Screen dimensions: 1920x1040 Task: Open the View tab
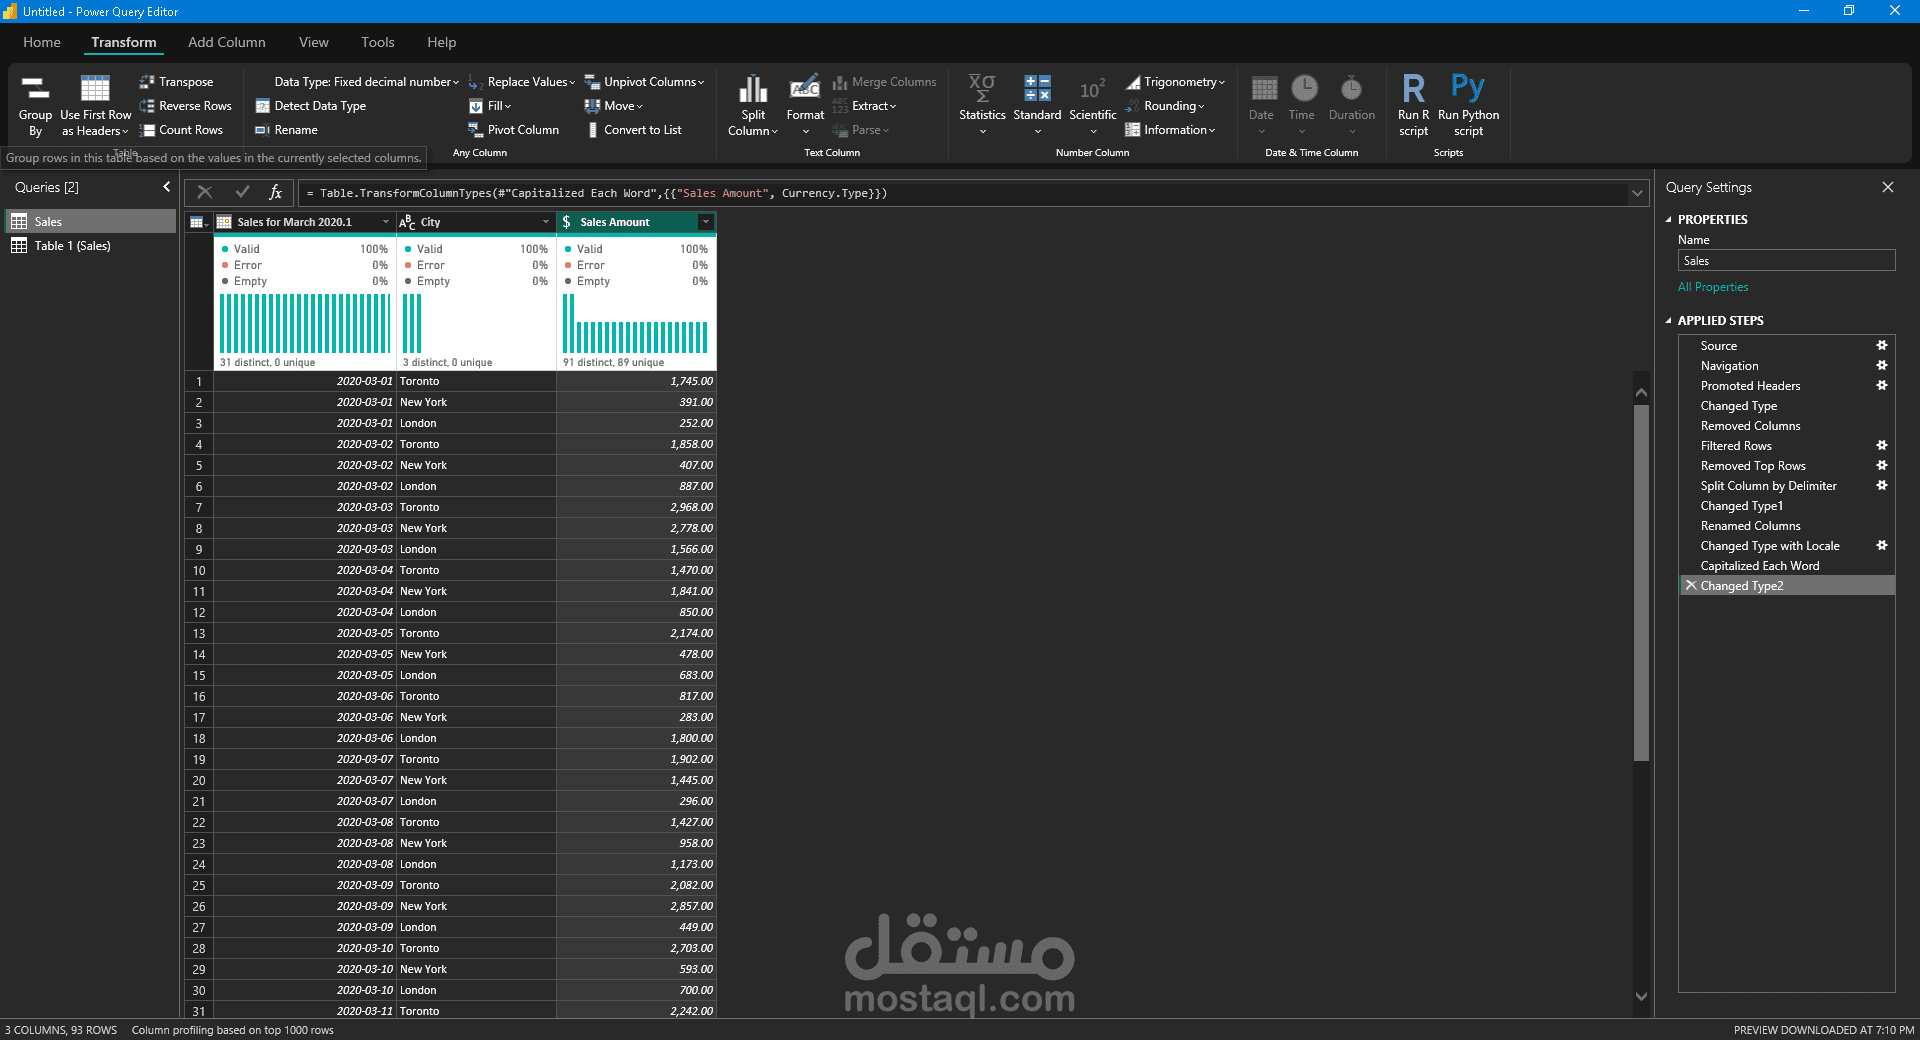pos(314,42)
